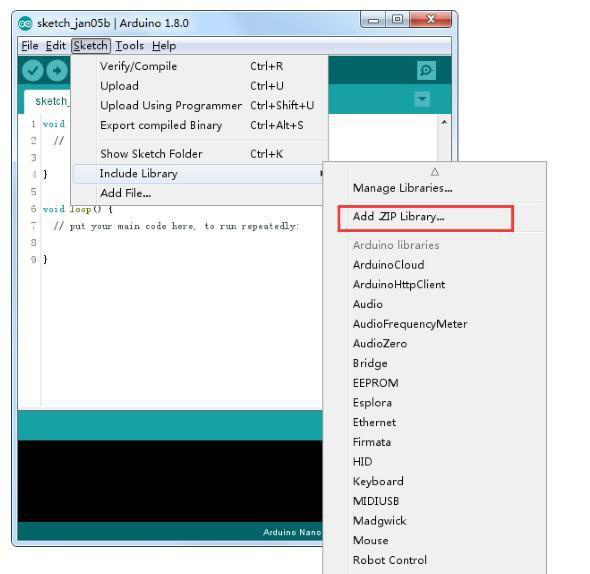Click the Upload arrow toolbar icon
Viewport: 590px width, 574px height.
click(57, 70)
